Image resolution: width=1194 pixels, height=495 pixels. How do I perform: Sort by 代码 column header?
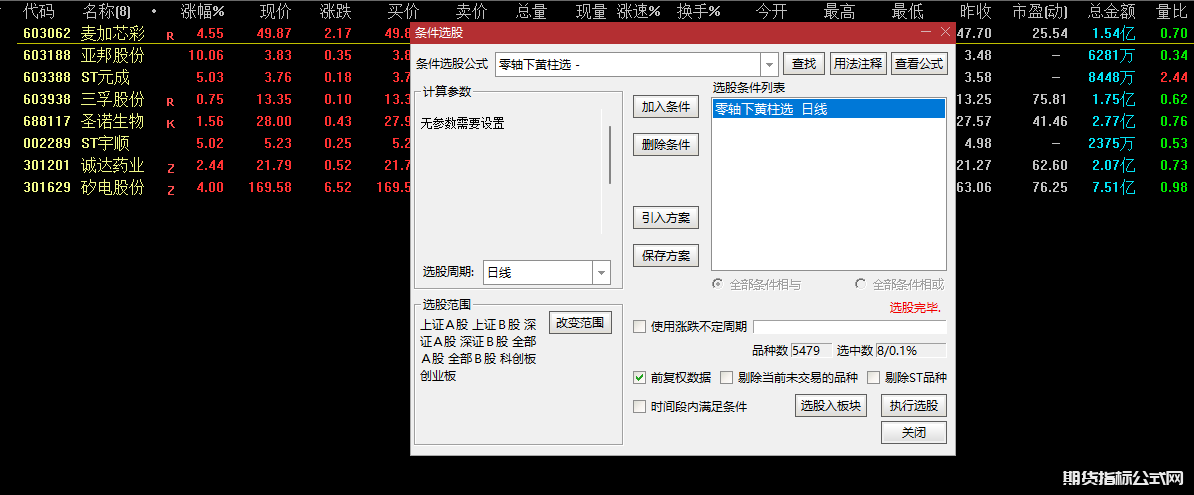pyautogui.click(x=38, y=11)
